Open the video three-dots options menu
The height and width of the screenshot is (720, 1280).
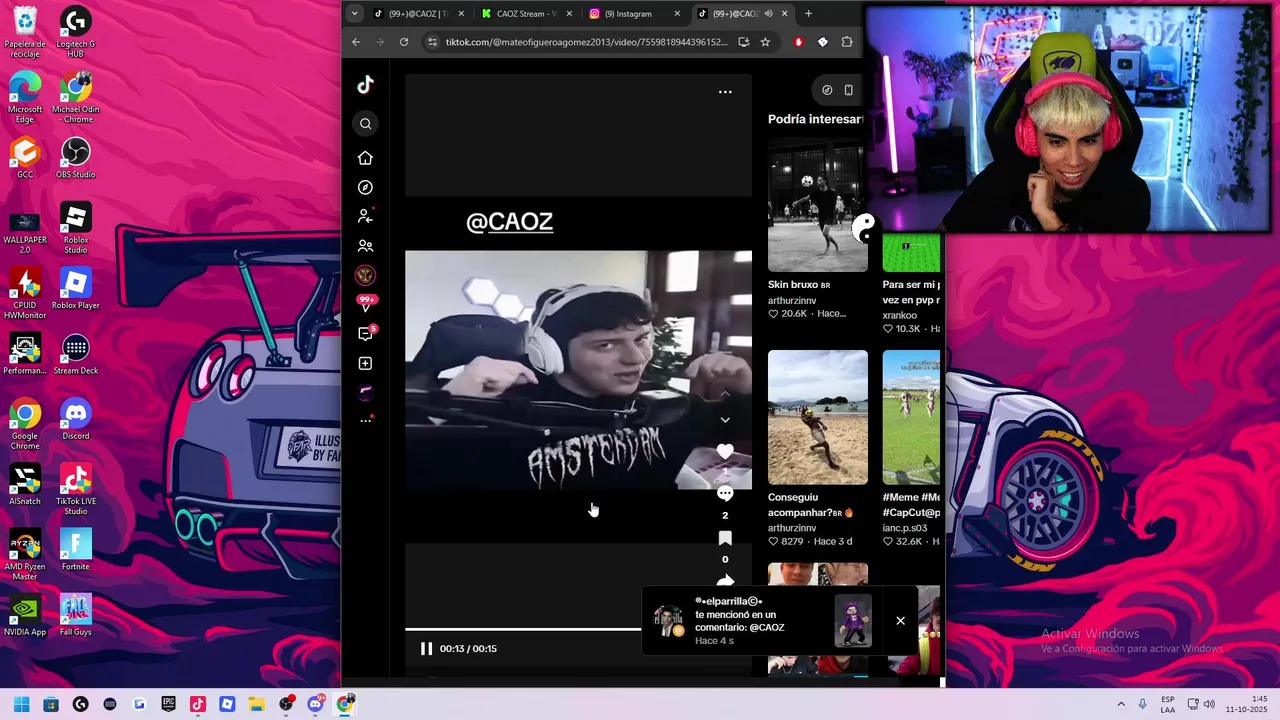pos(725,92)
